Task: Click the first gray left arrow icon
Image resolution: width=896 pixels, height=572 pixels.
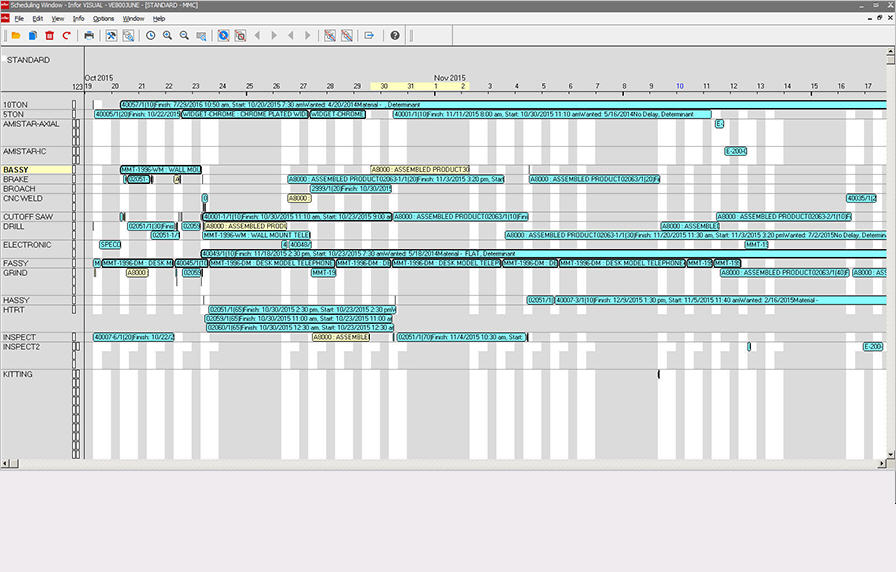Action: click(x=257, y=35)
